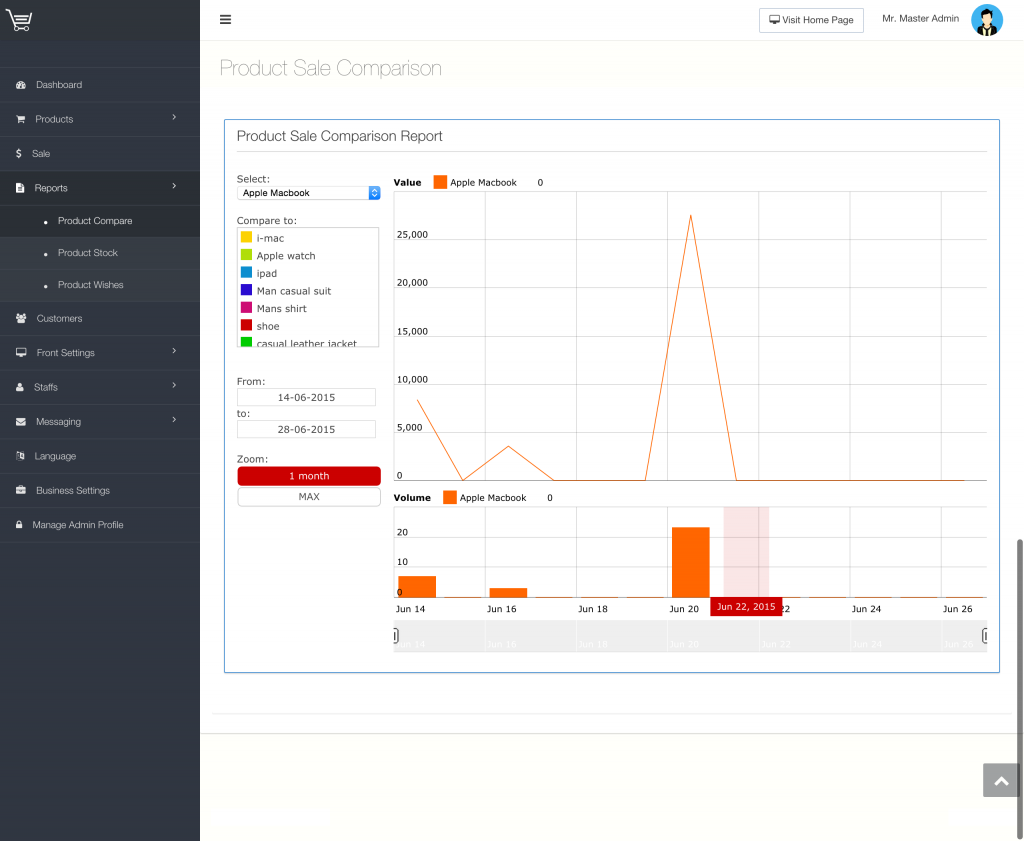Click Visit Home Page button
Viewport: 1024px width, 841px height.
(811, 20)
